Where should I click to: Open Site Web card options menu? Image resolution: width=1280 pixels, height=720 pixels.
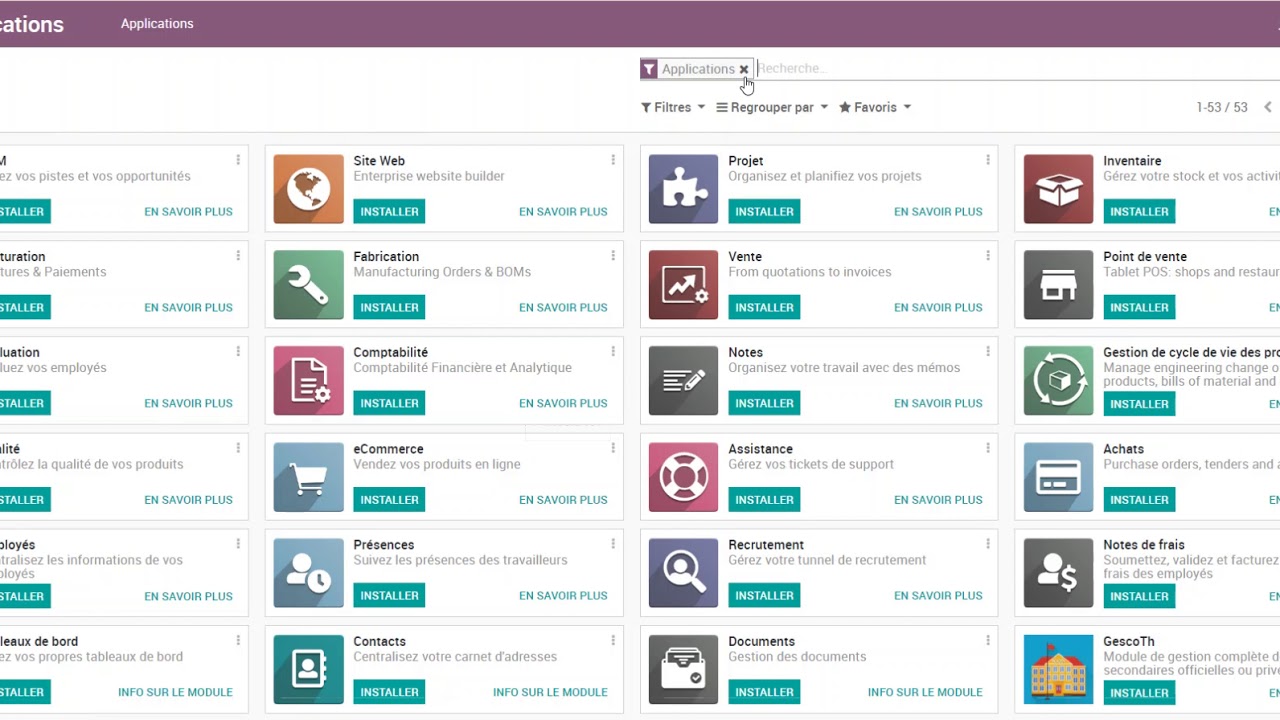613,160
